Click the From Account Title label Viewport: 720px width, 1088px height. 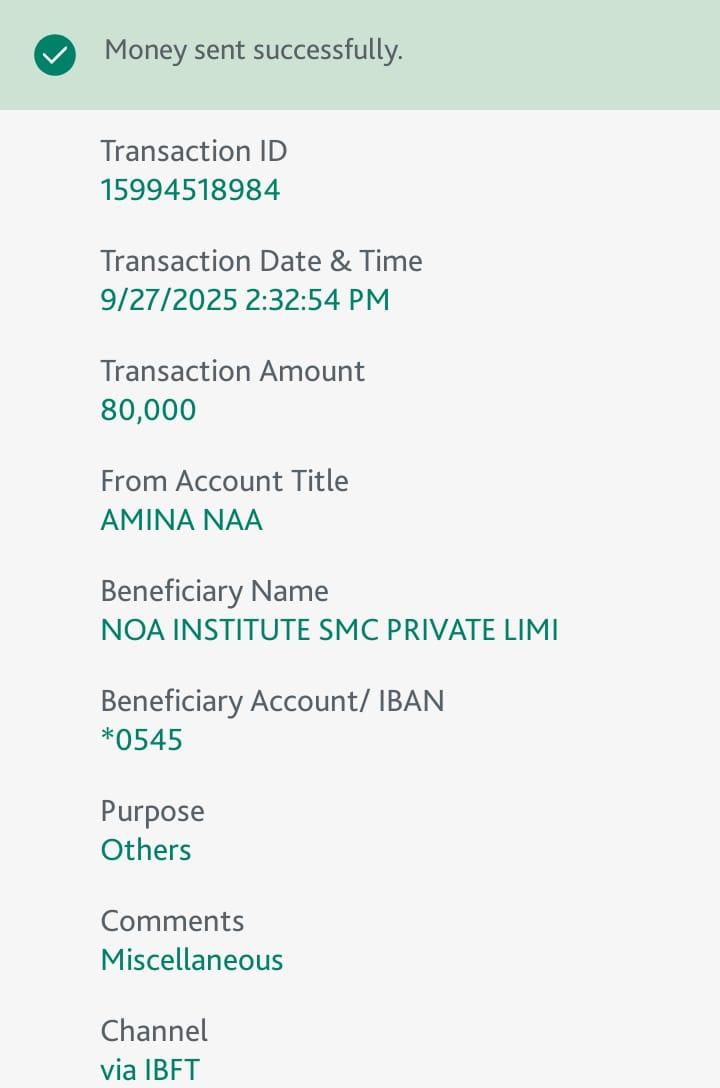pyautogui.click(x=224, y=481)
